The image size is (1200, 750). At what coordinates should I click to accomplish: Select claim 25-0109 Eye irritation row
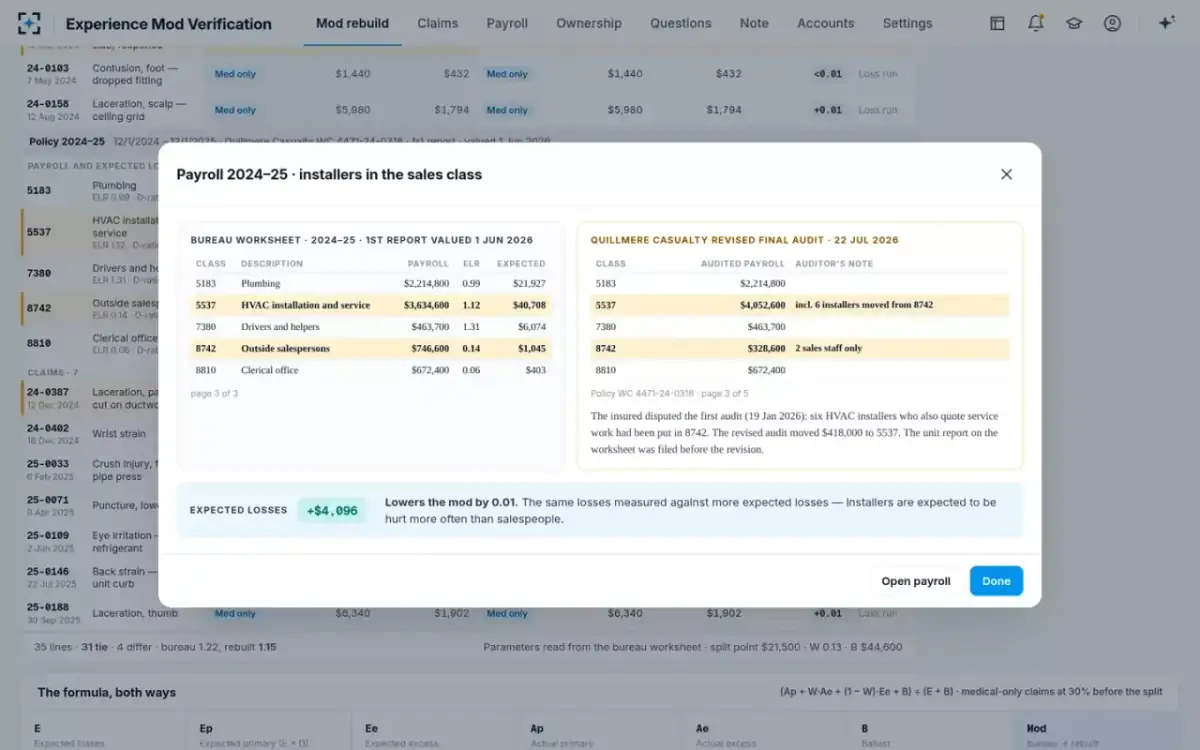click(x=90, y=541)
